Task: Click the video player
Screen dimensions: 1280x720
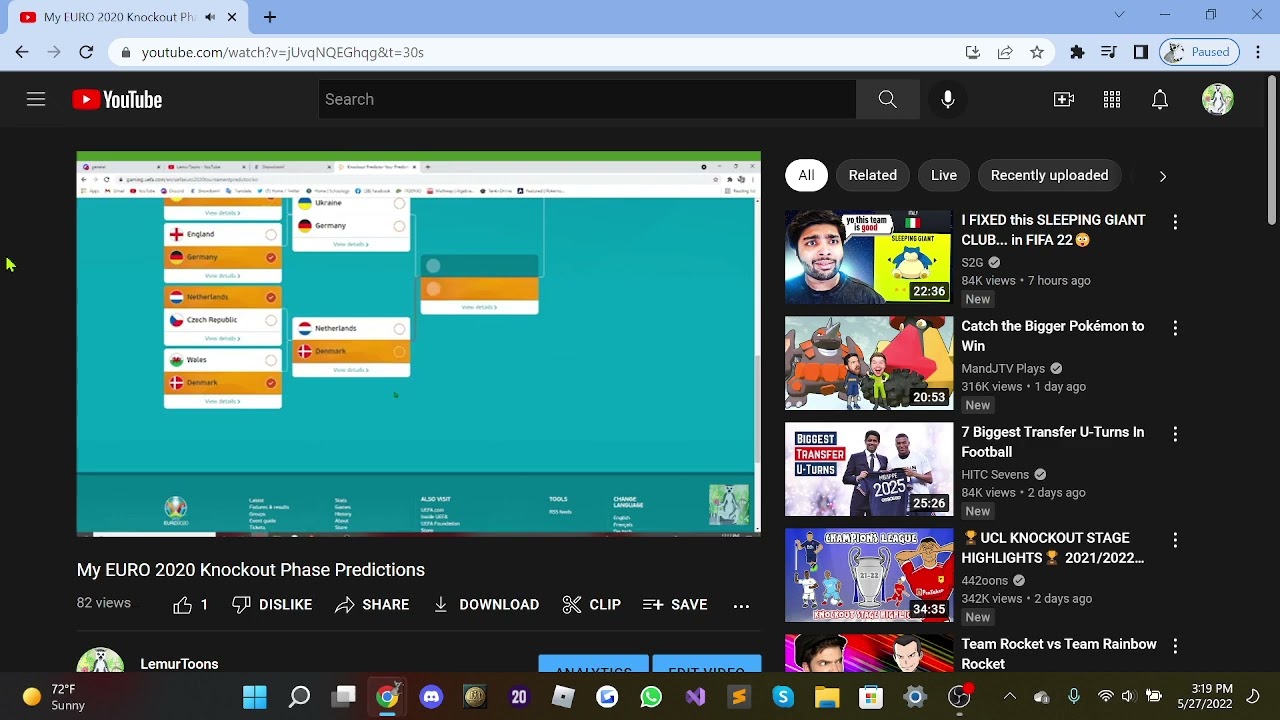Action: 418,344
